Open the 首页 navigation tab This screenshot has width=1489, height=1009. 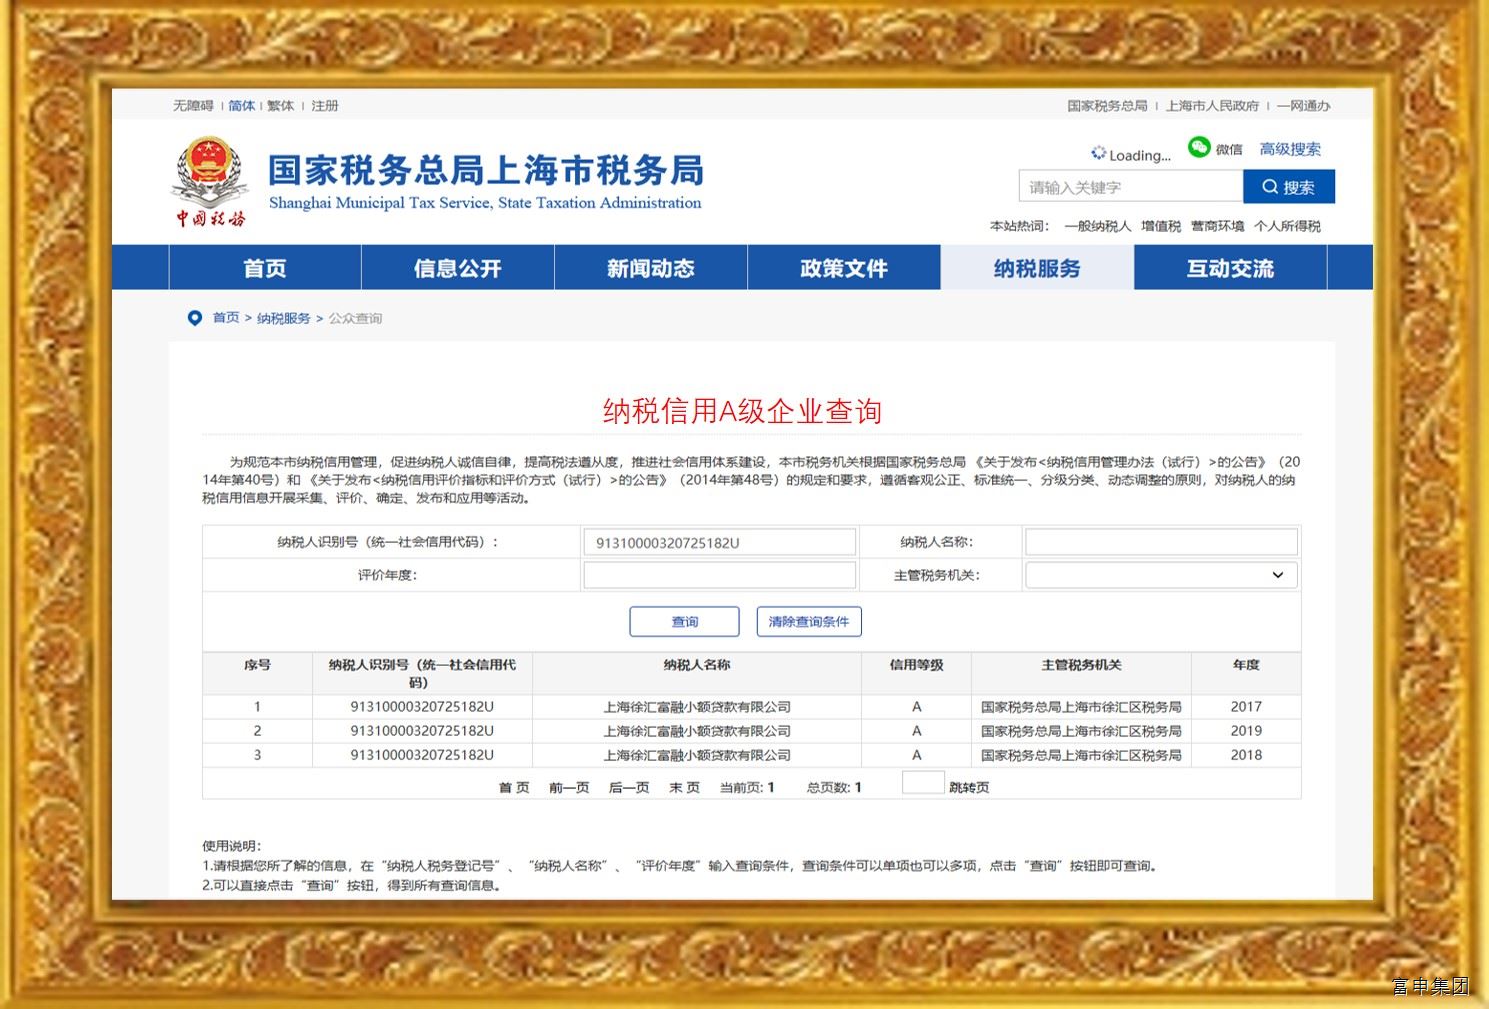(x=265, y=268)
